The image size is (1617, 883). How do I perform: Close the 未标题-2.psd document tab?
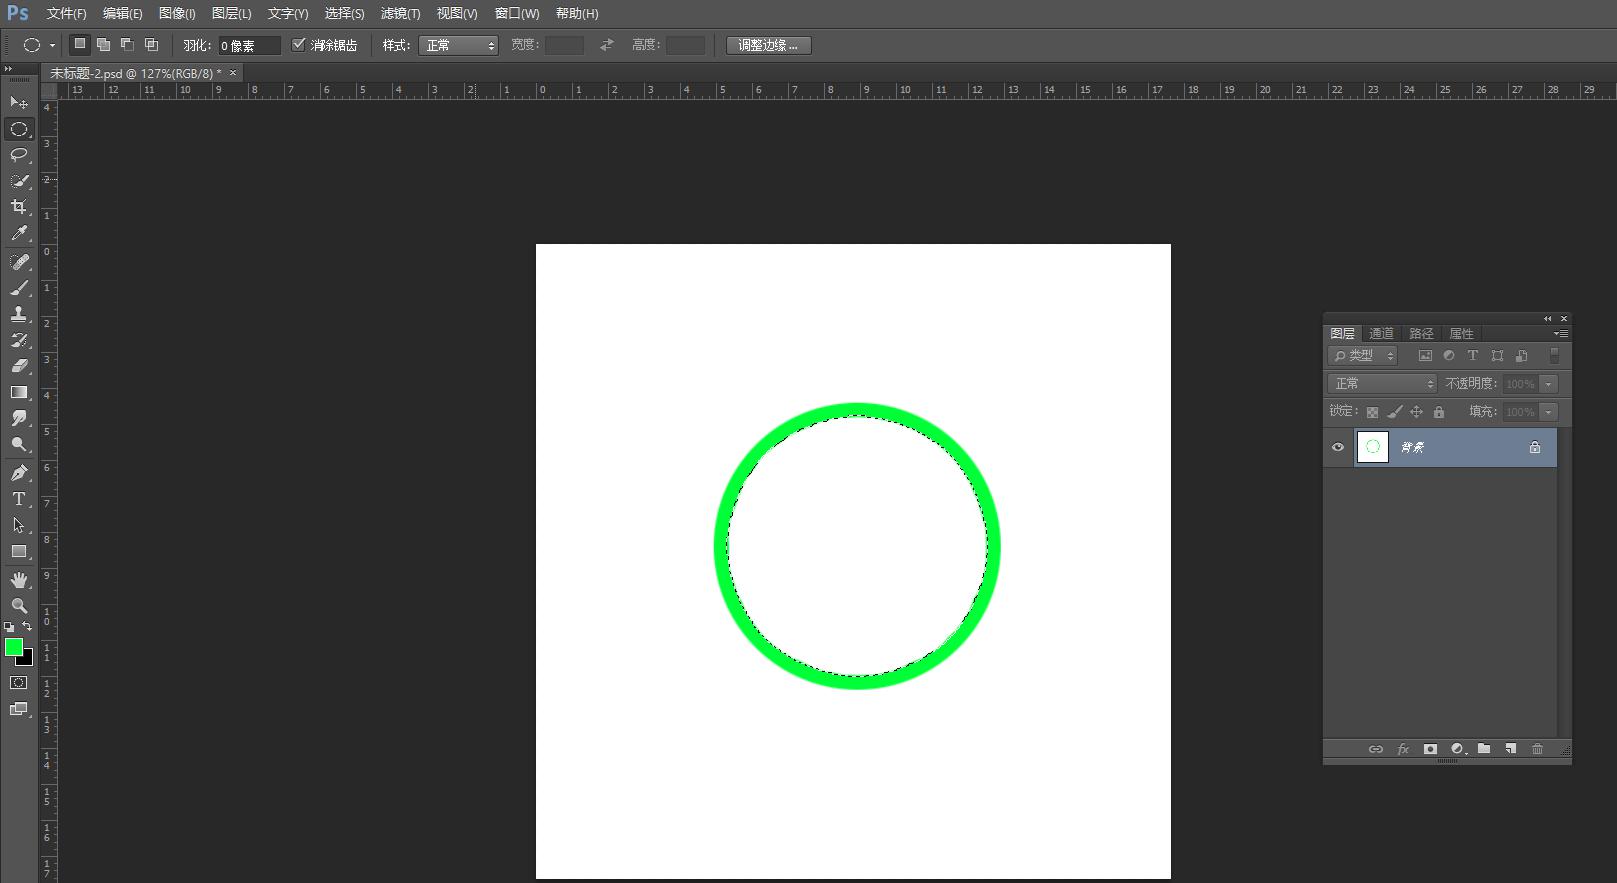pos(233,73)
